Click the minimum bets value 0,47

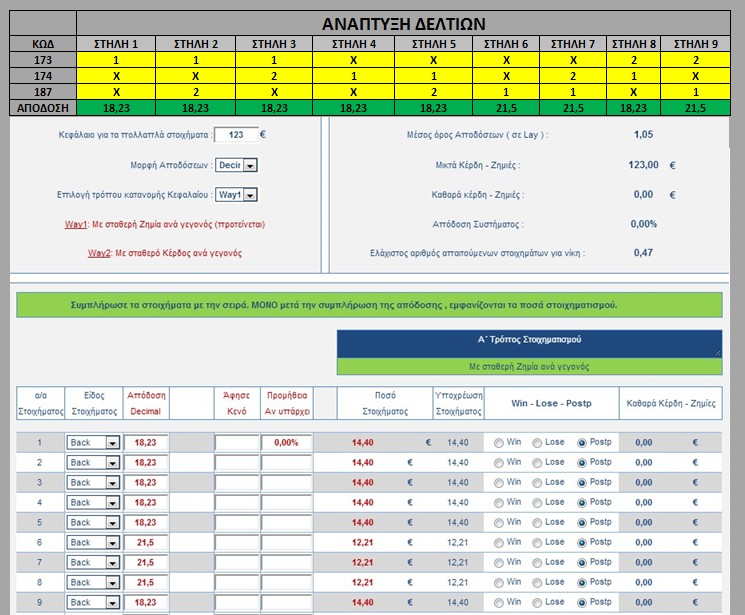click(643, 253)
